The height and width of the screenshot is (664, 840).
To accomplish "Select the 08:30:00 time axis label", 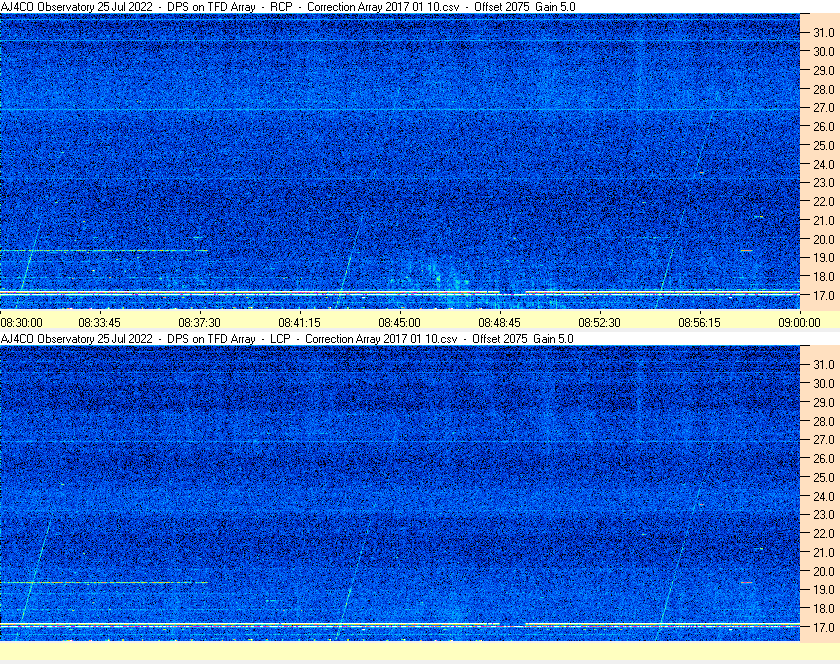I will coord(21,323).
